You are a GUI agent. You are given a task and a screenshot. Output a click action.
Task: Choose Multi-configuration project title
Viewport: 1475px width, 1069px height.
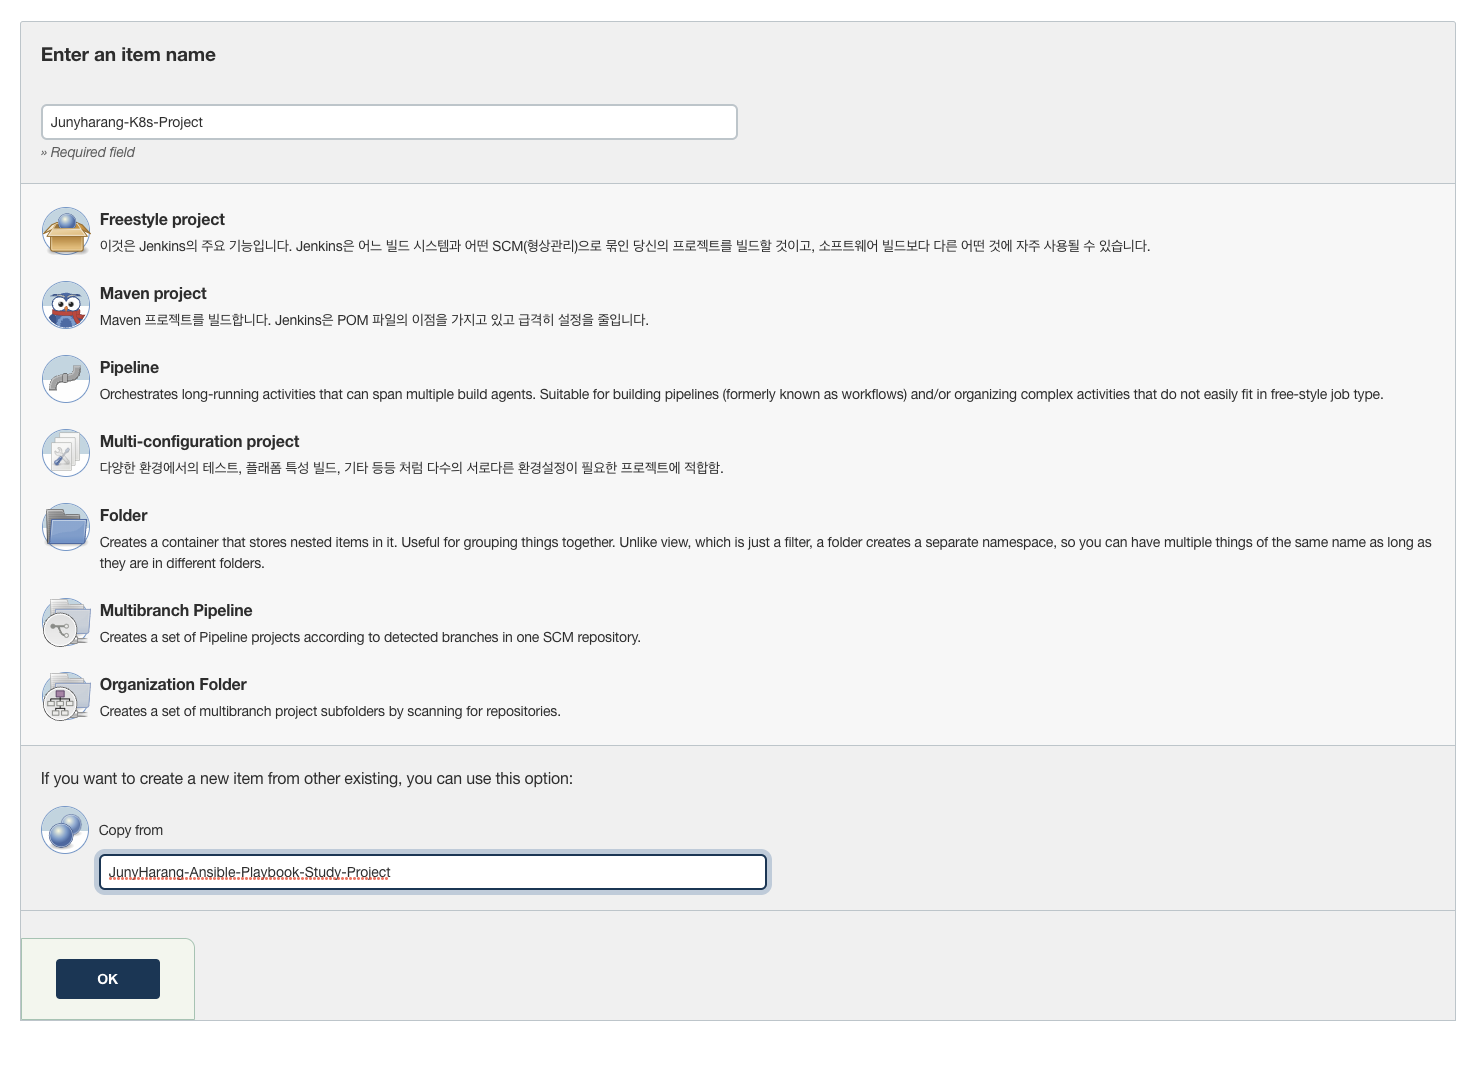click(x=199, y=442)
